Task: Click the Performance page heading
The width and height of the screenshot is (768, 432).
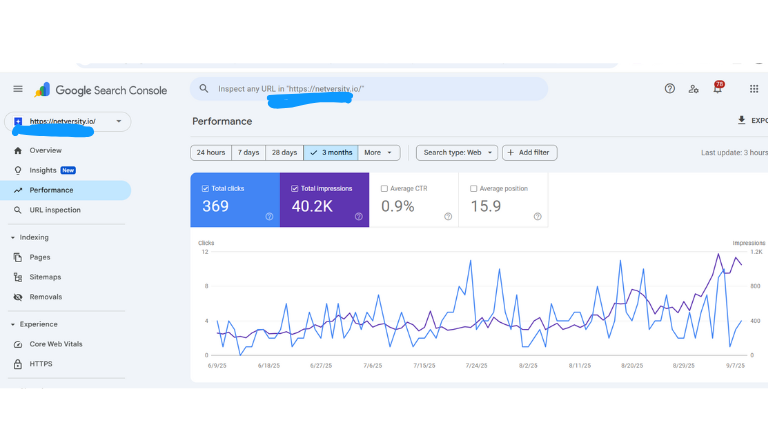Action: pyautogui.click(x=222, y=121)
